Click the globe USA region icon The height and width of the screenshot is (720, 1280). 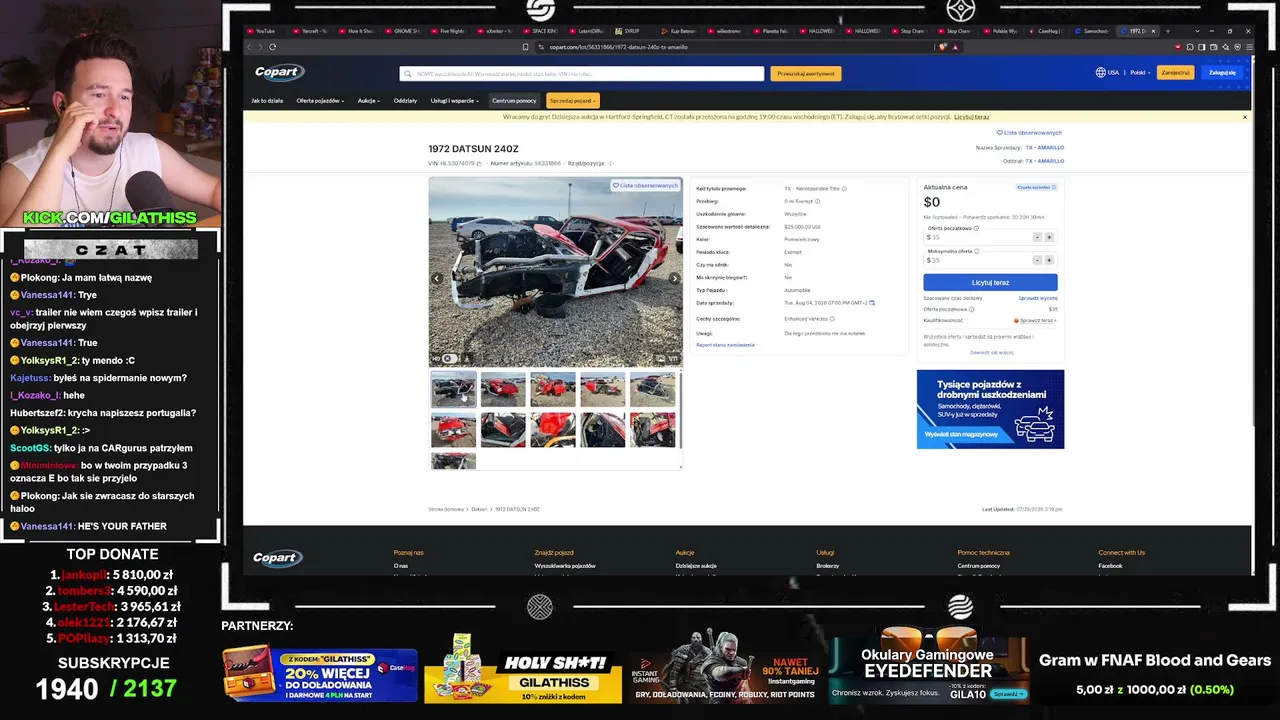[1100, 72]
